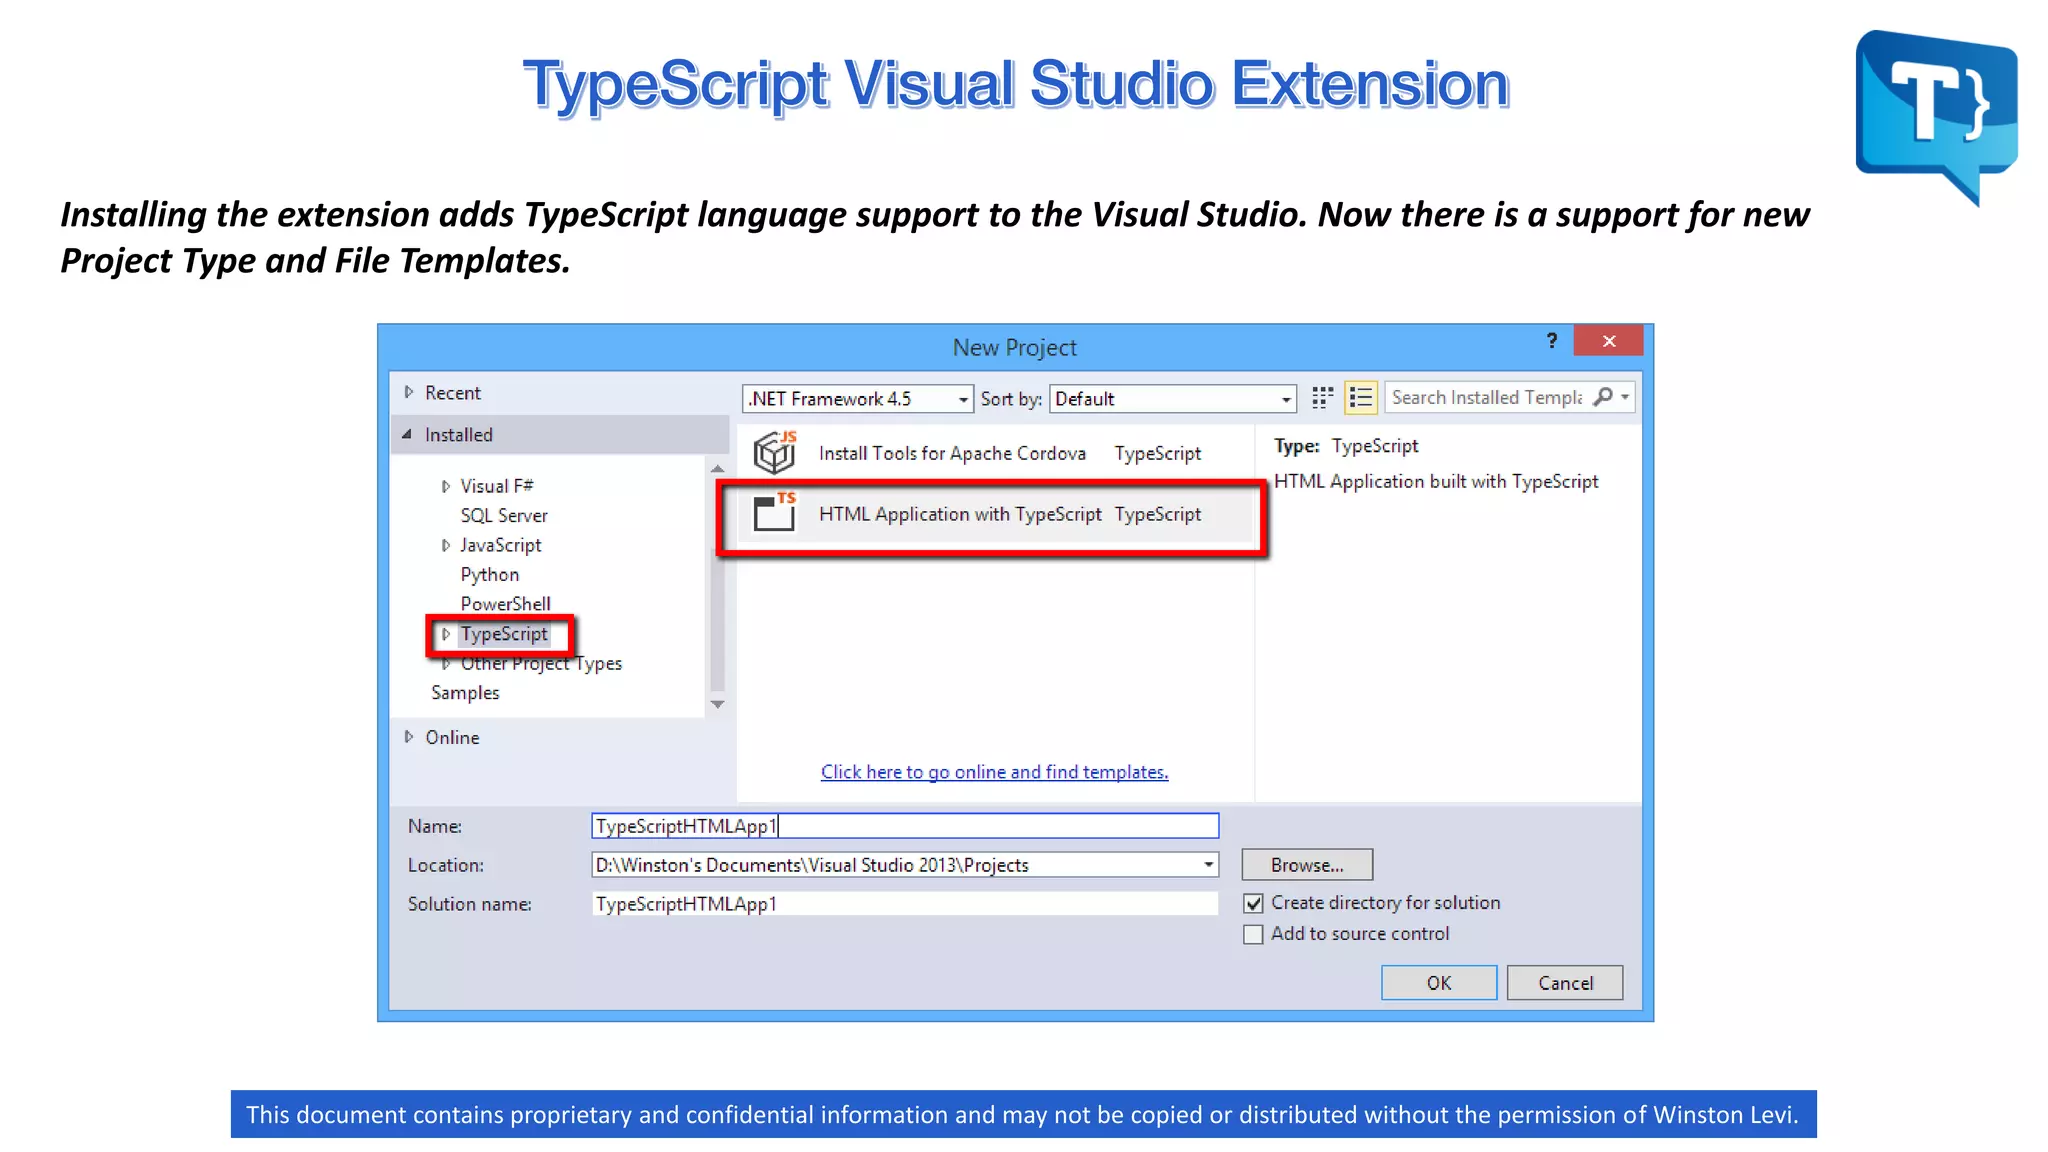Click the Browse... button
The image size is (2048, 1152).
tap(1307, 865)
